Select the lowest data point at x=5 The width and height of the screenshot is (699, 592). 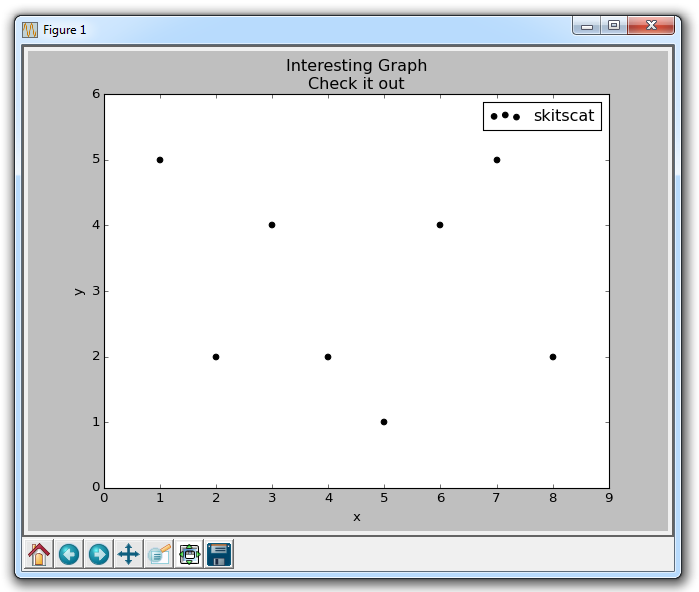pyautogui.click(x=384, y=422)
